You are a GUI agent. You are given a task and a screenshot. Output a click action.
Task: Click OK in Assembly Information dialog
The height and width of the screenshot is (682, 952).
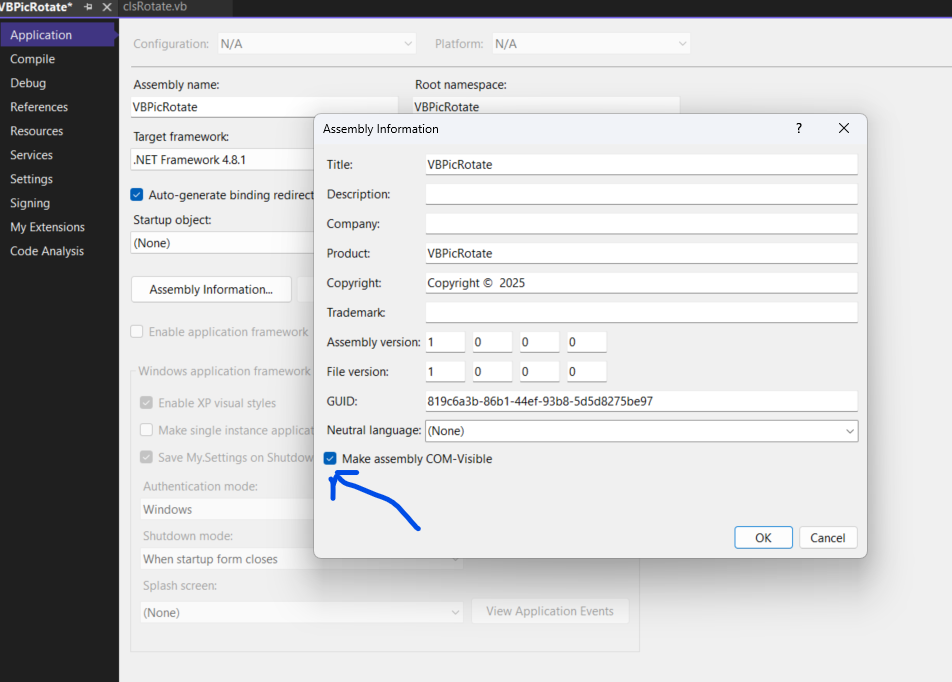[763, 537]
